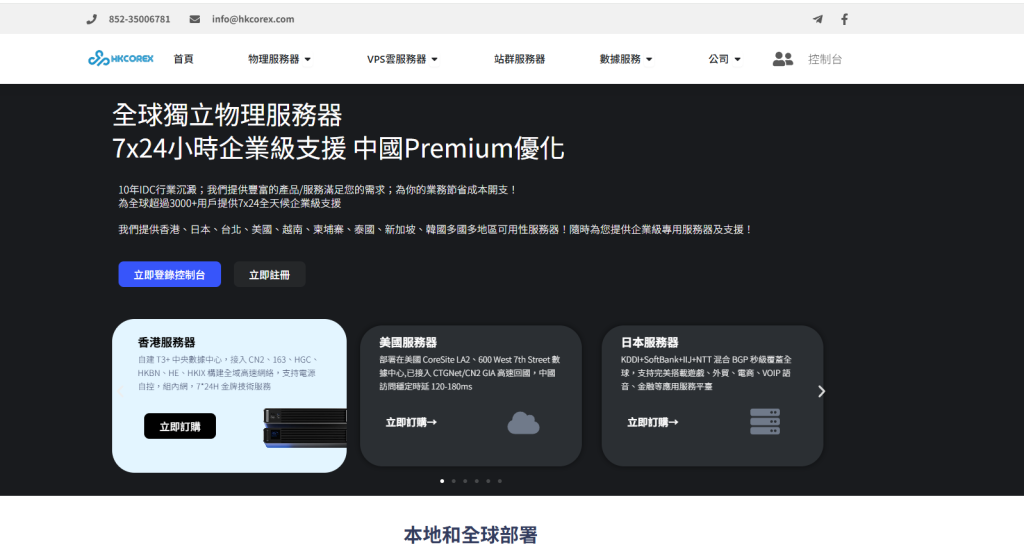Open the 站群服務器 menu item

pyautogui.click(x=519, y=59)
